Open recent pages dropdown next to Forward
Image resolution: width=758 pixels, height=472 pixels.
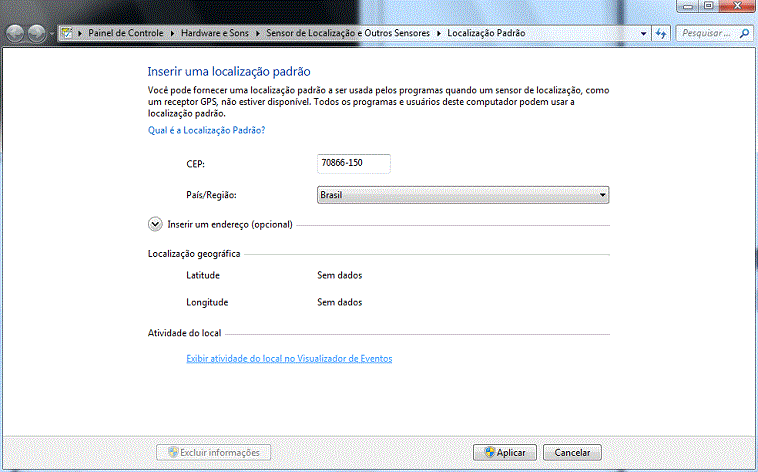coord(52,34)
